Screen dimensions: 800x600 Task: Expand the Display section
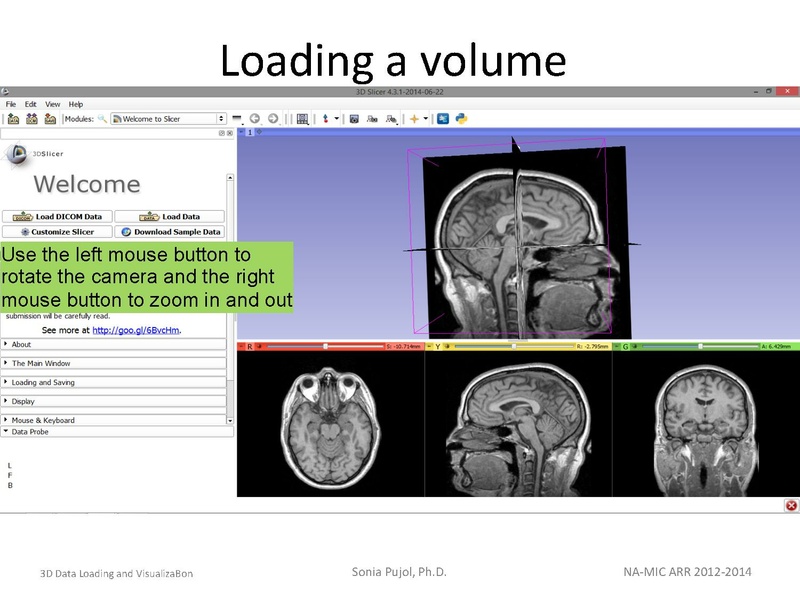[113, 401]
